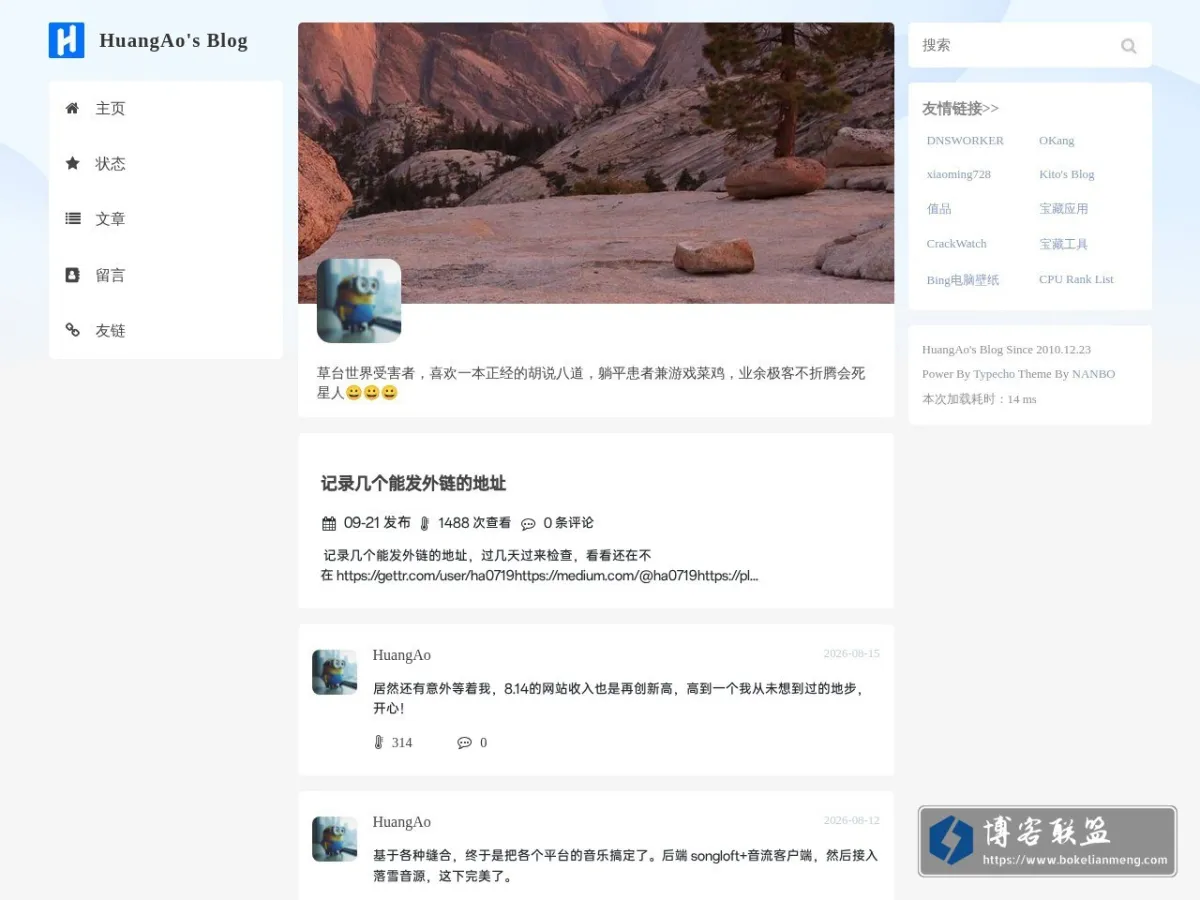Click the chain link icon beside 友链

pyautogui.click(x=72, y=329)
